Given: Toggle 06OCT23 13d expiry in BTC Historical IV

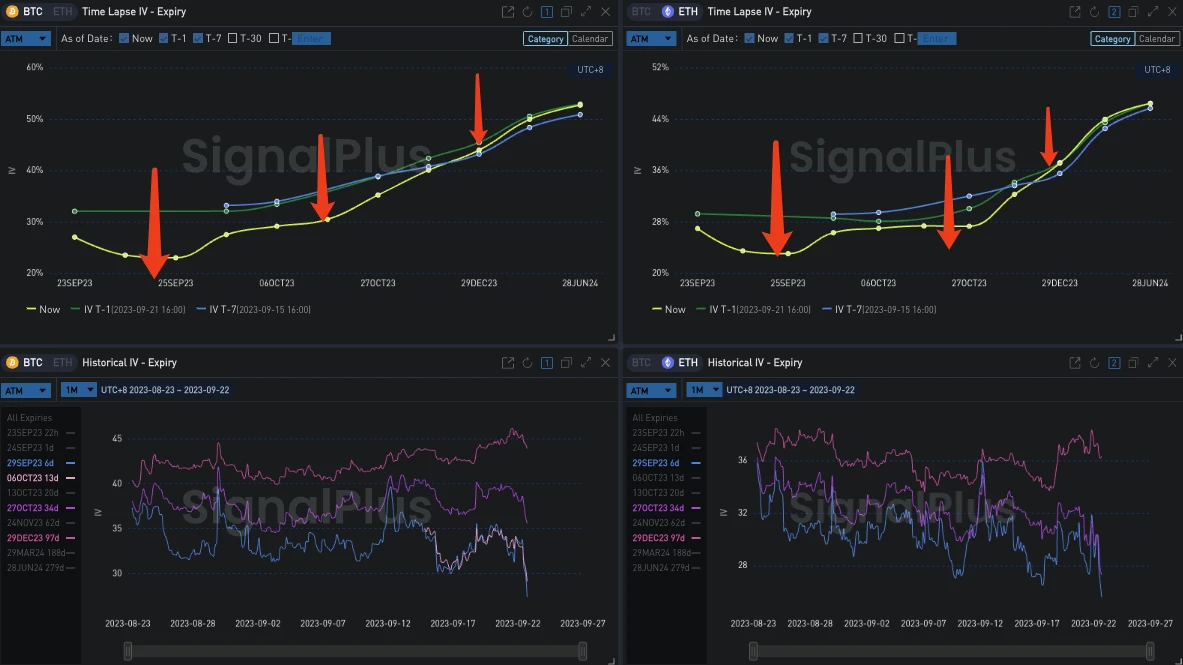Looking at the screenshot, I should pos(41,479).
